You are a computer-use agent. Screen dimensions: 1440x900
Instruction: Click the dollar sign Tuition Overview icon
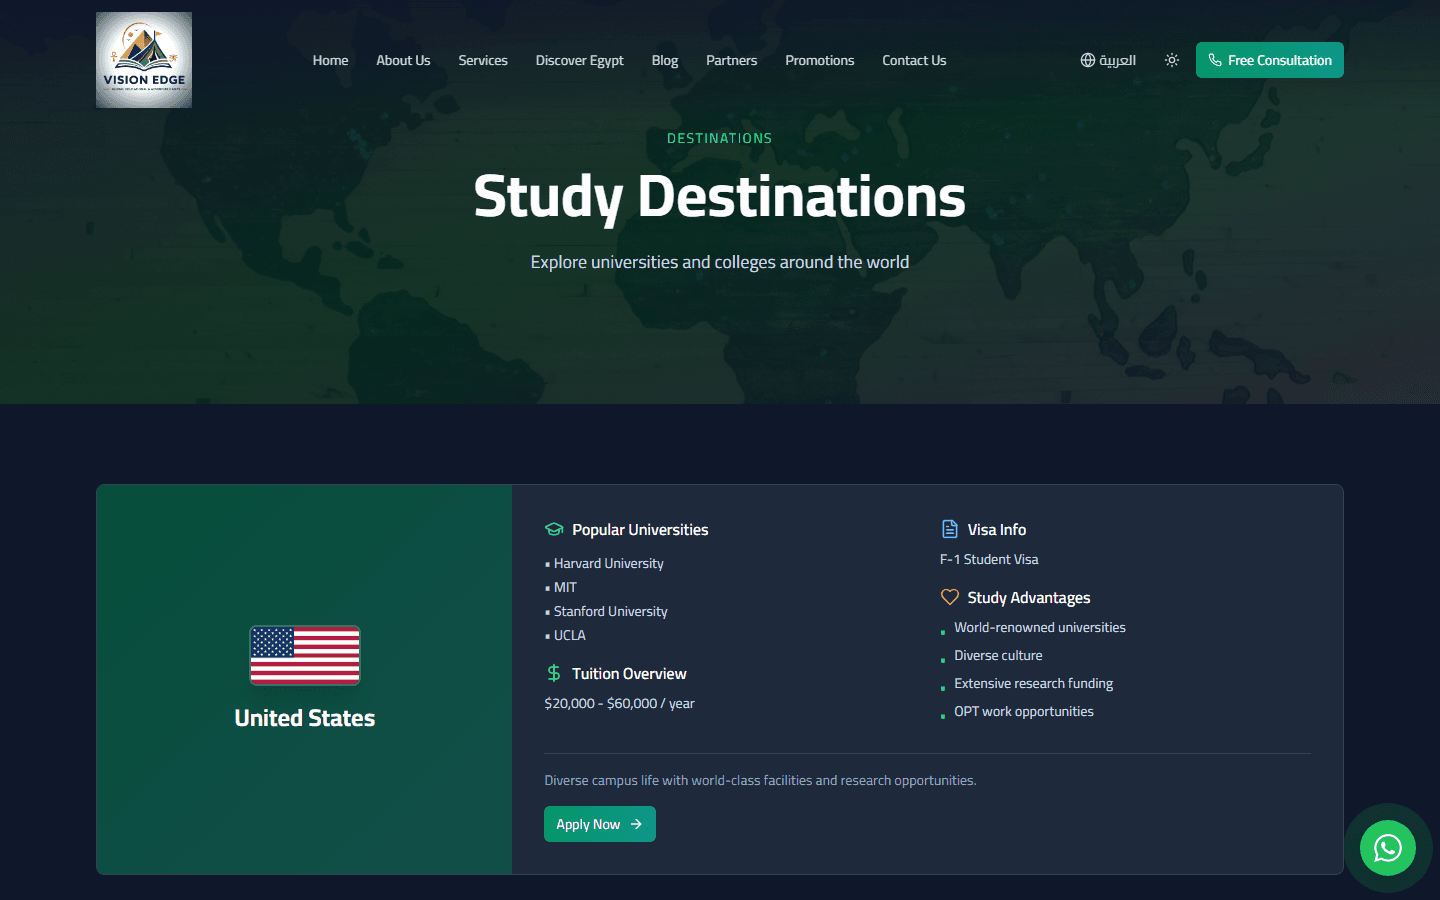554,673
